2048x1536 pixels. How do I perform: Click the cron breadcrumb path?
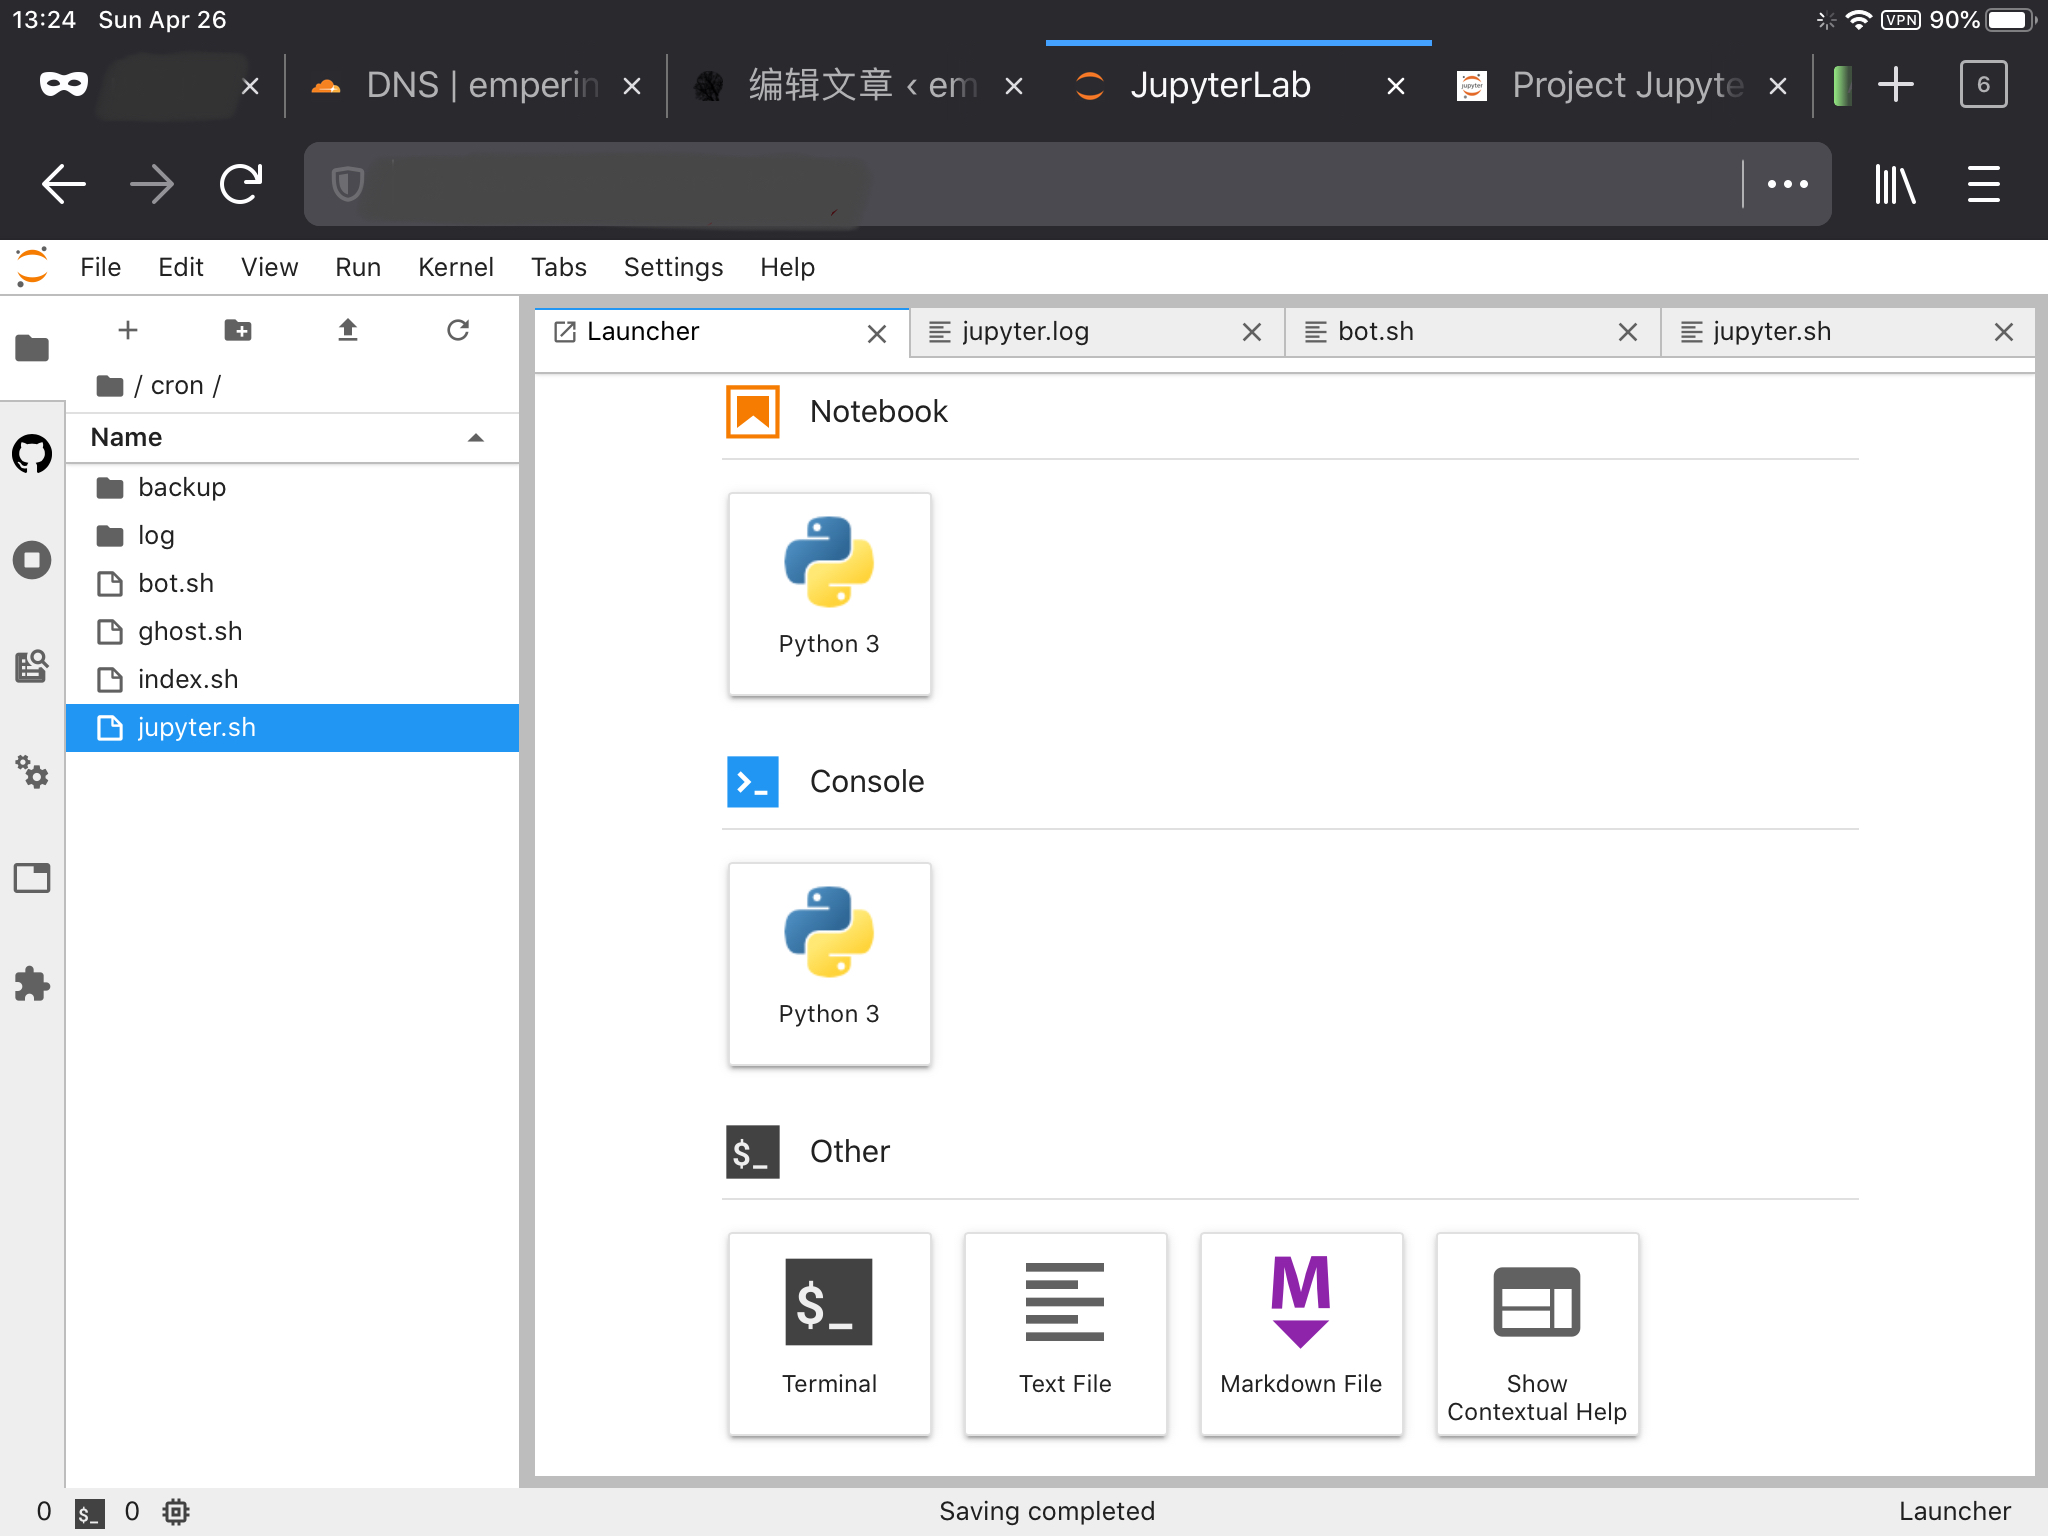177,385
